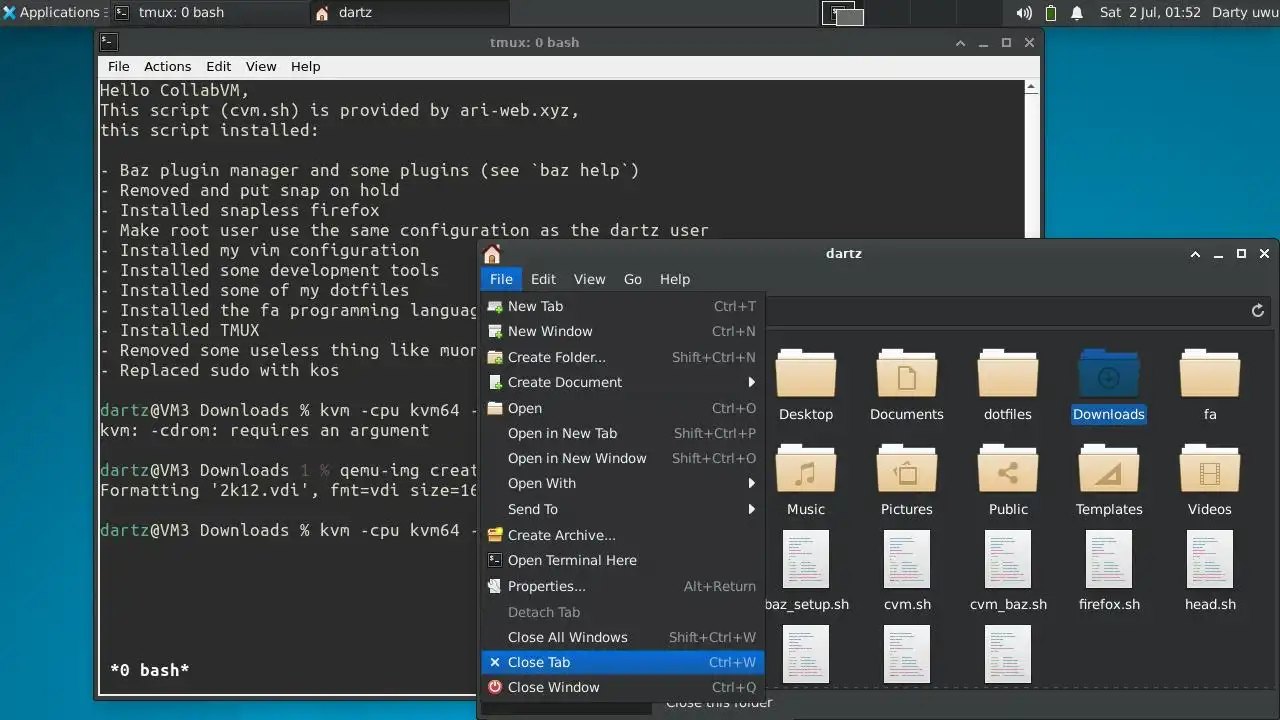This screenshot has height=720, width=1280.
Task: Select the firefox.sh script file icon
Action: pyautogui.click(x=1109, y=559)
